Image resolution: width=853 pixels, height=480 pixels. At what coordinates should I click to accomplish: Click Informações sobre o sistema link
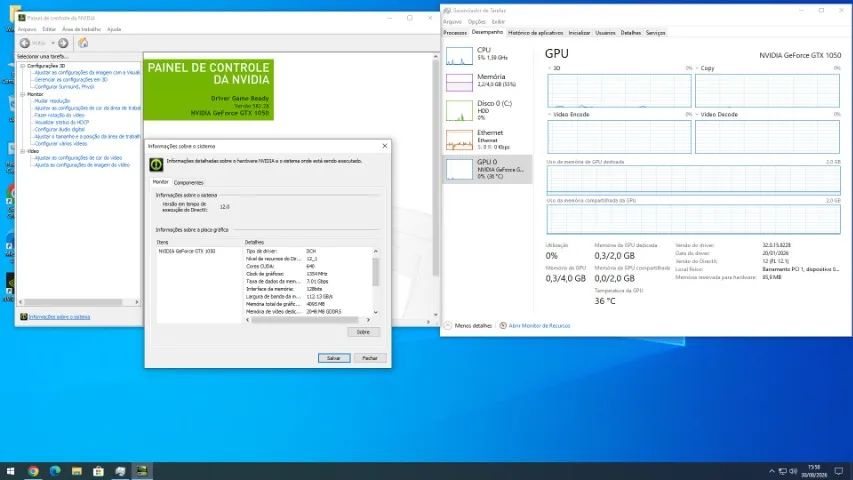coord(59,317)
